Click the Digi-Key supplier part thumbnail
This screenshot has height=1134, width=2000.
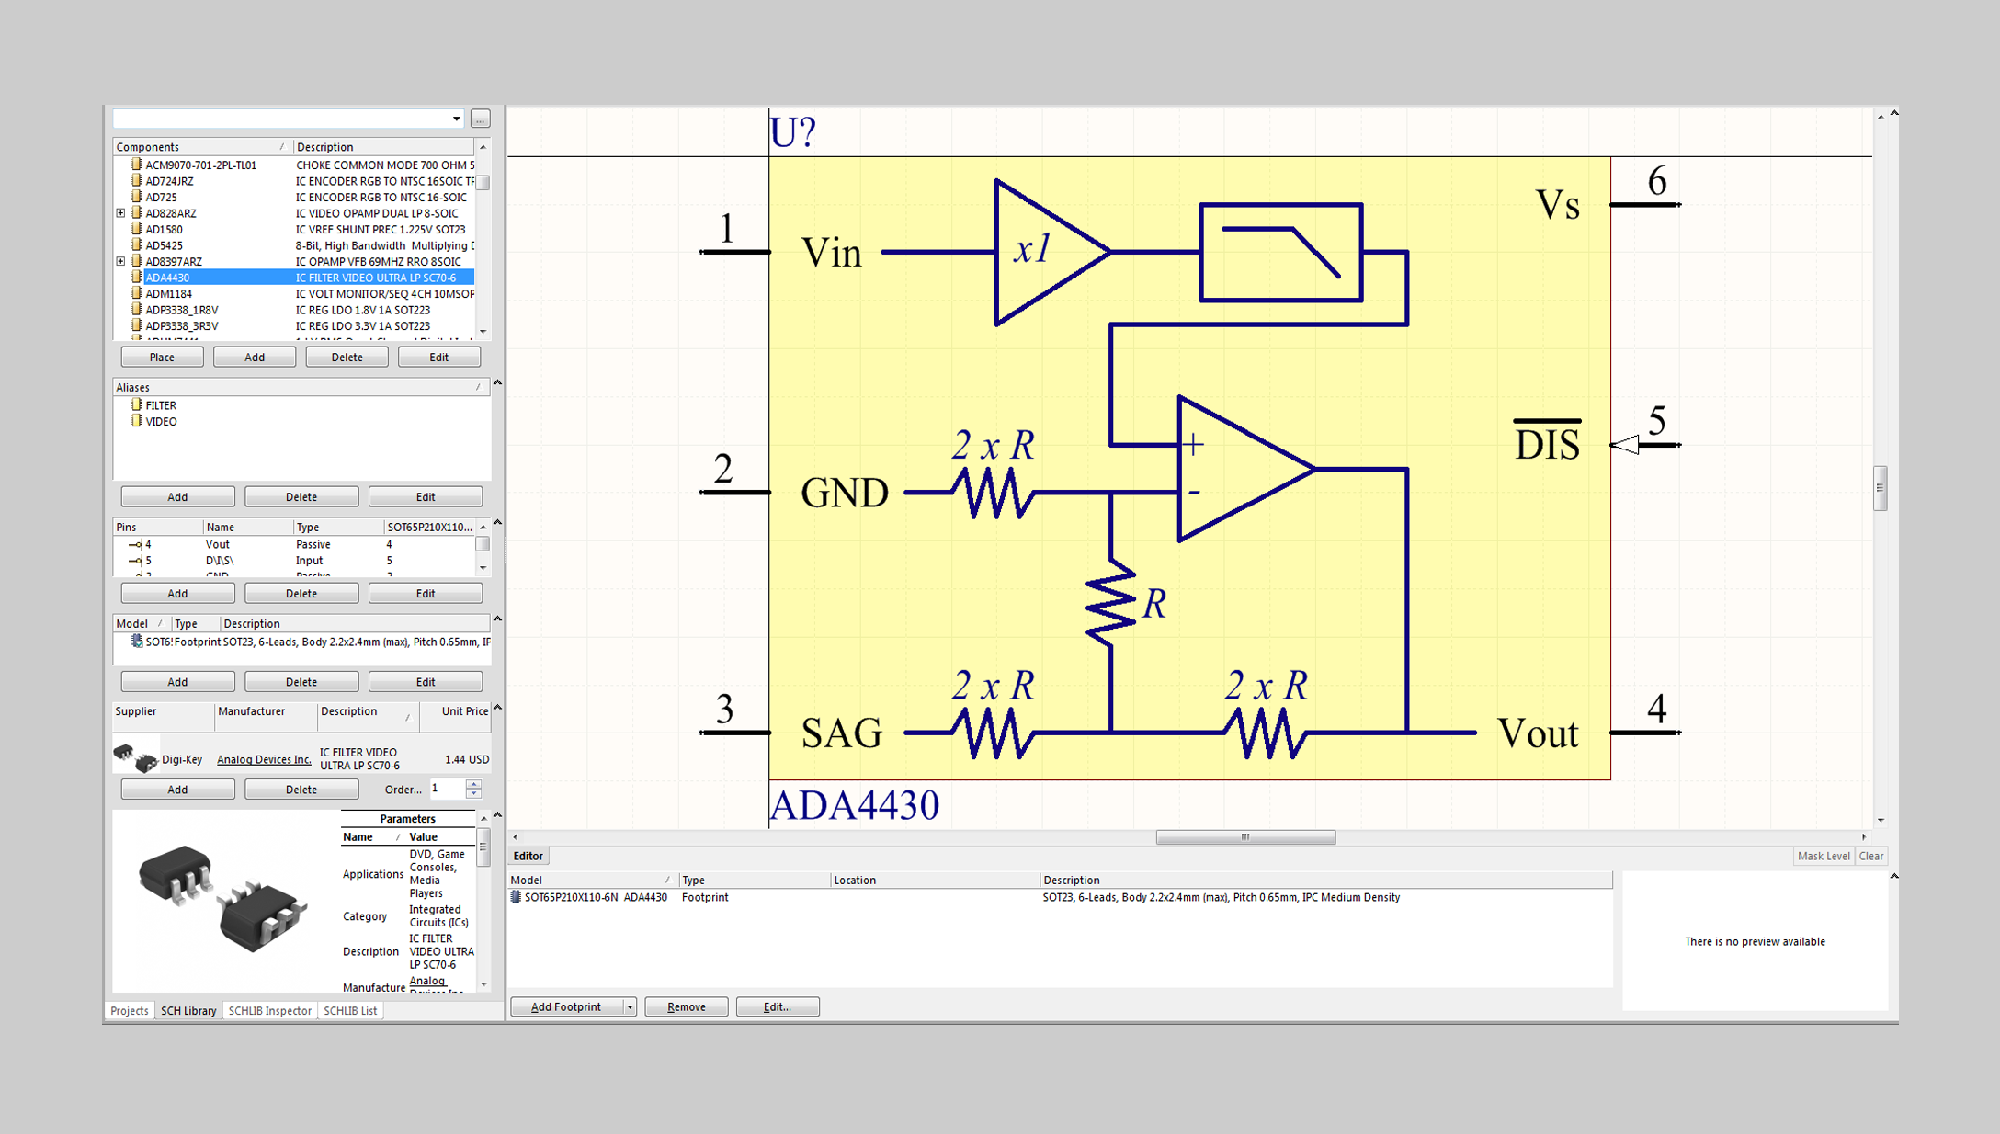click(136, 757)
